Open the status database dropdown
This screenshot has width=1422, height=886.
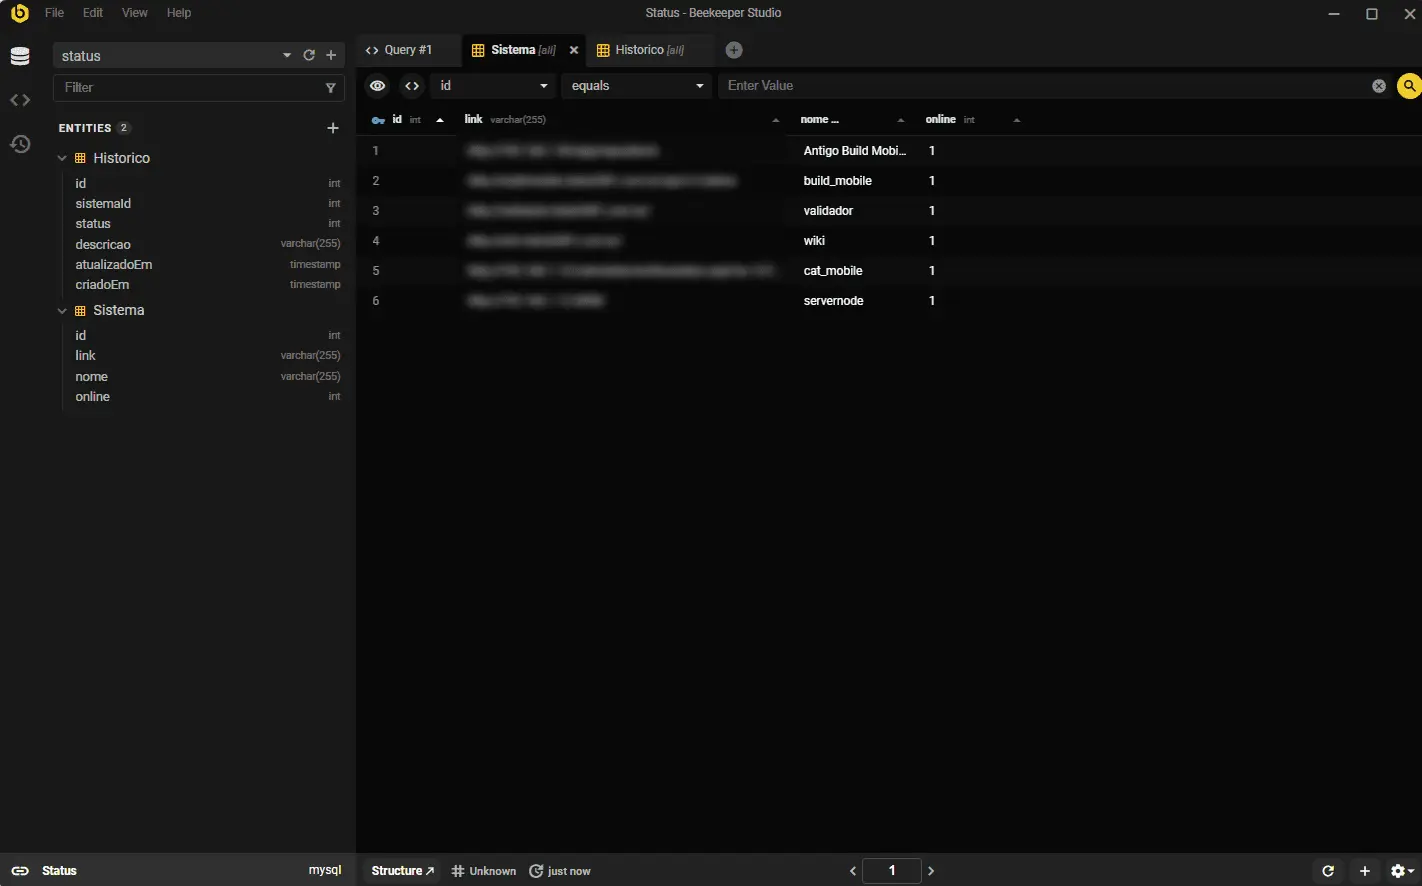click(x=287, y=56)
